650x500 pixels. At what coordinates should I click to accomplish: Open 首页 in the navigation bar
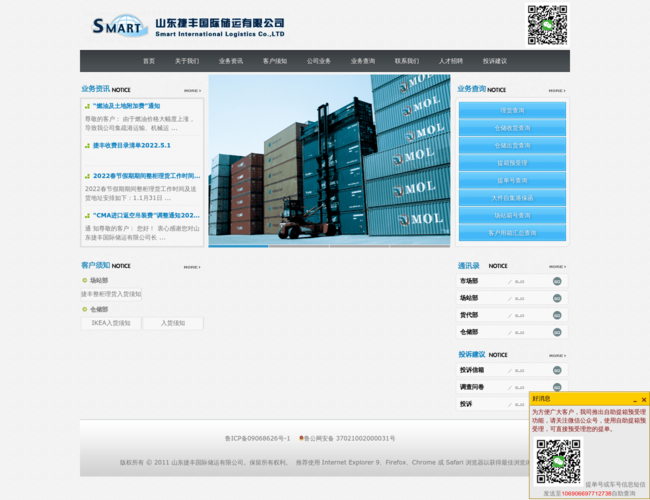149,61
